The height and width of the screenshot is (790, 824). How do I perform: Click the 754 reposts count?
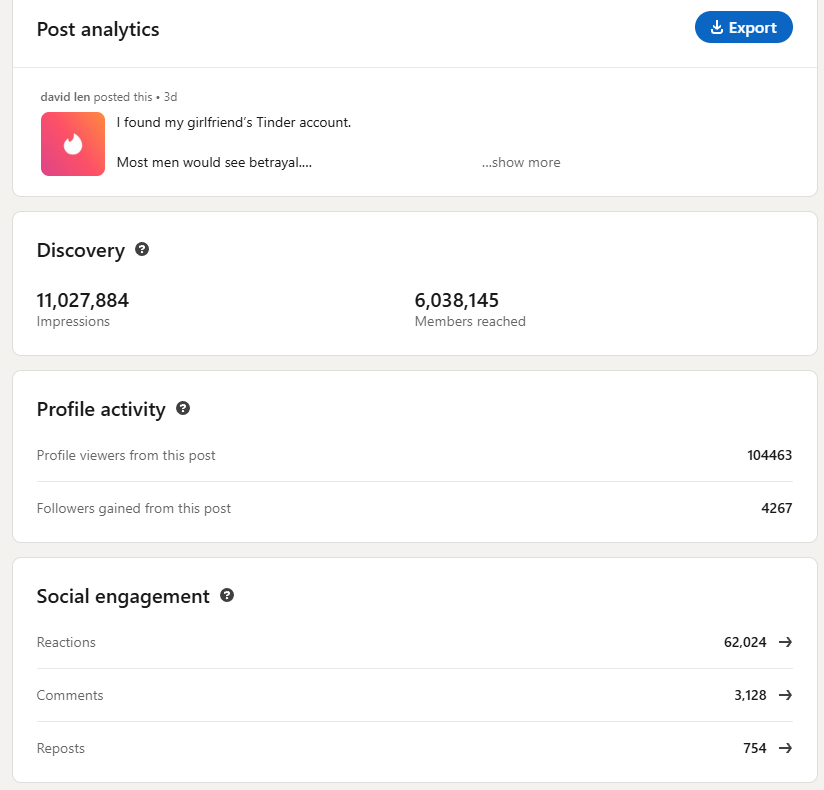click(x=755, y=747)
